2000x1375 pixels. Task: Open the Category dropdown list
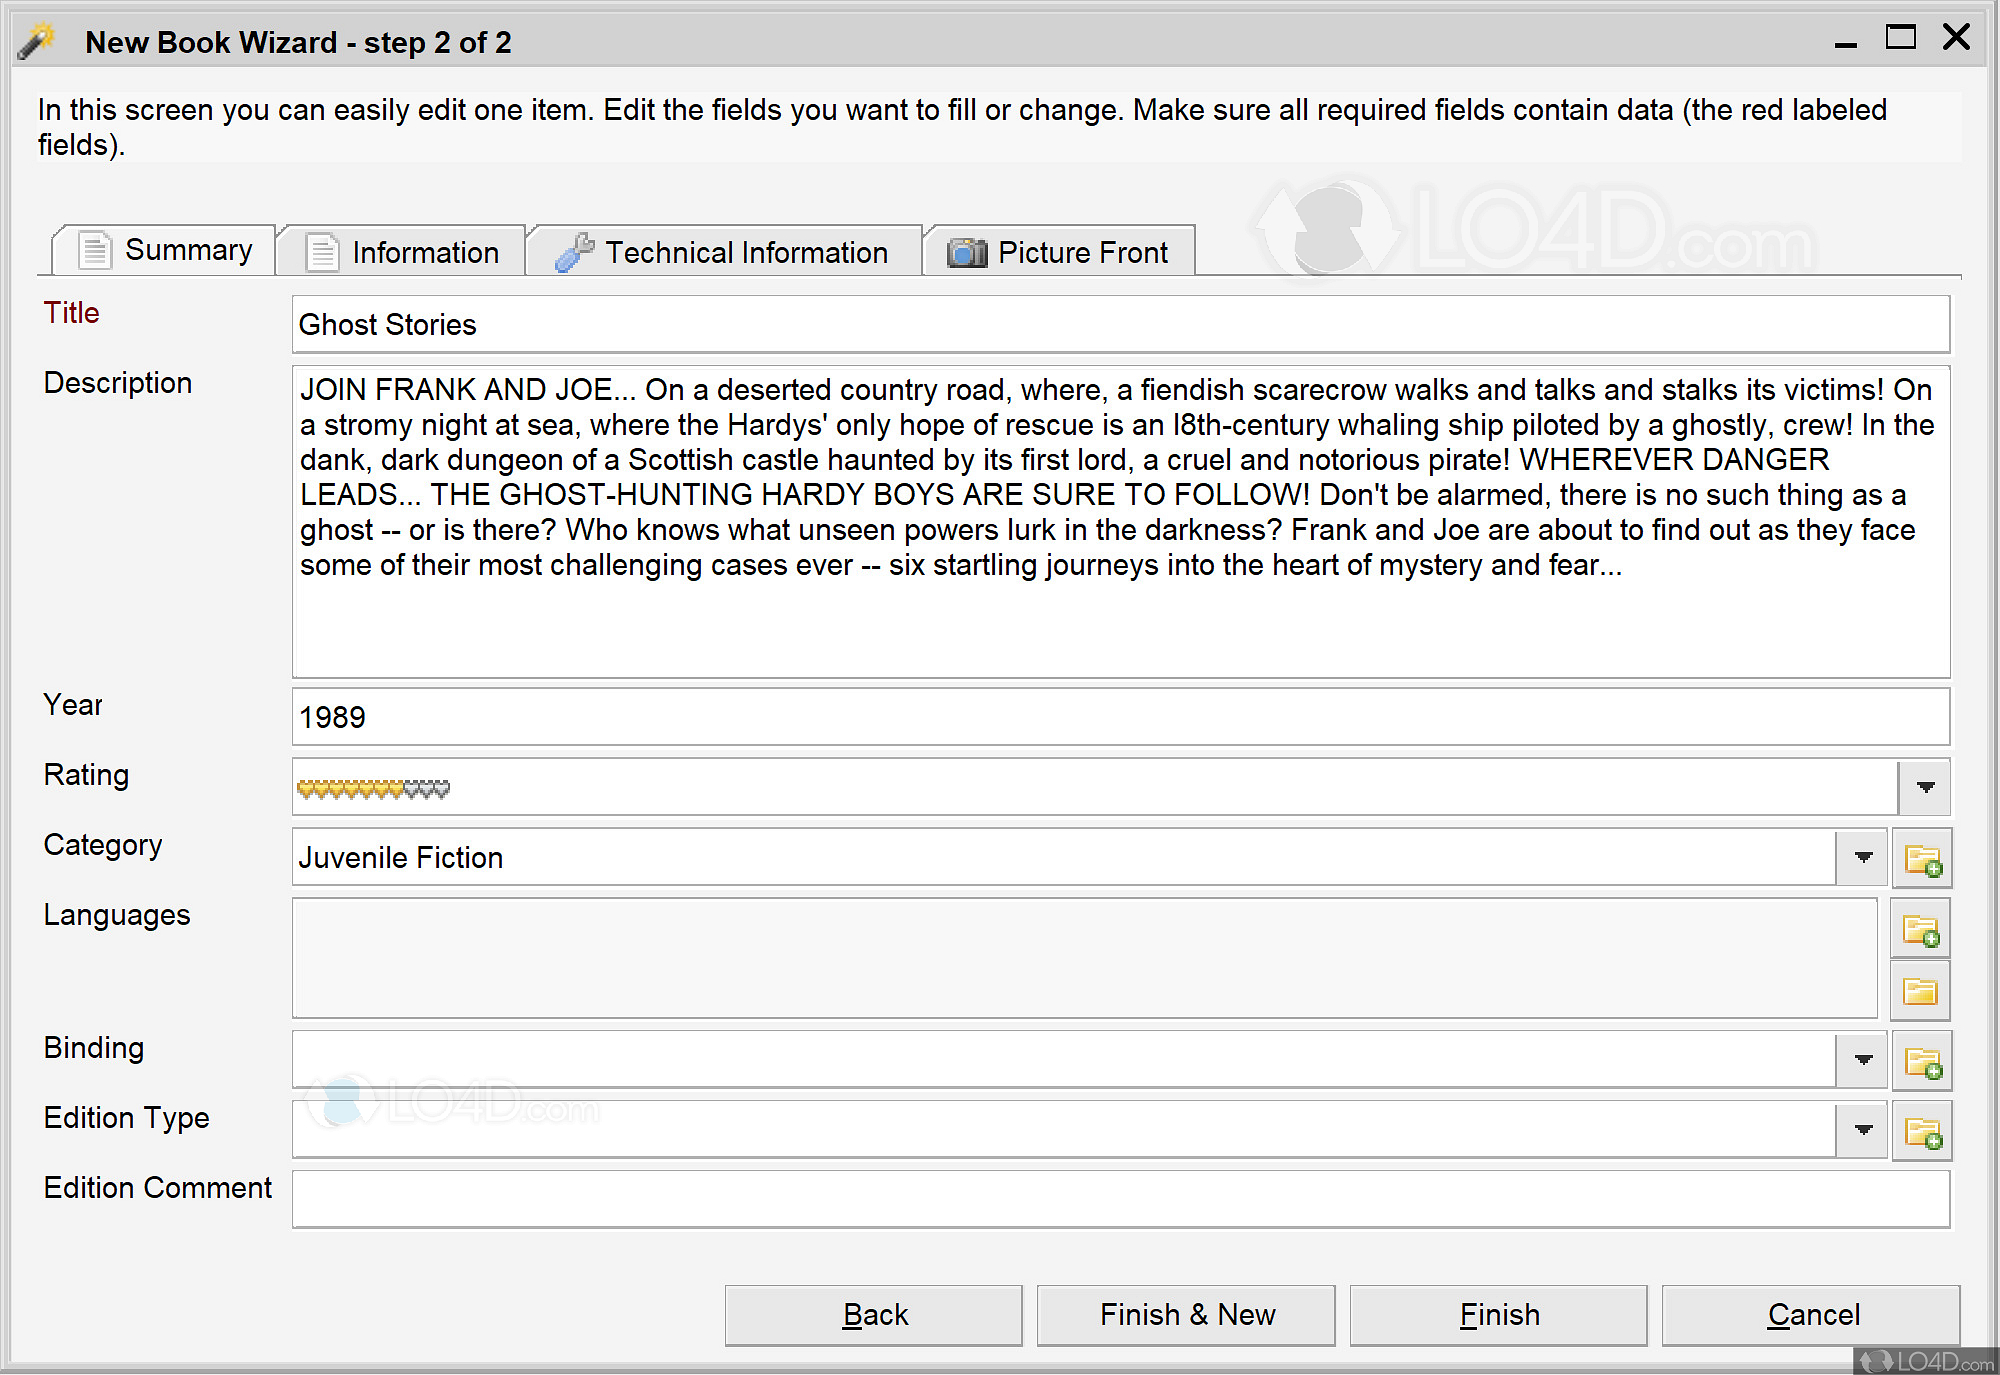(1862, 858)
